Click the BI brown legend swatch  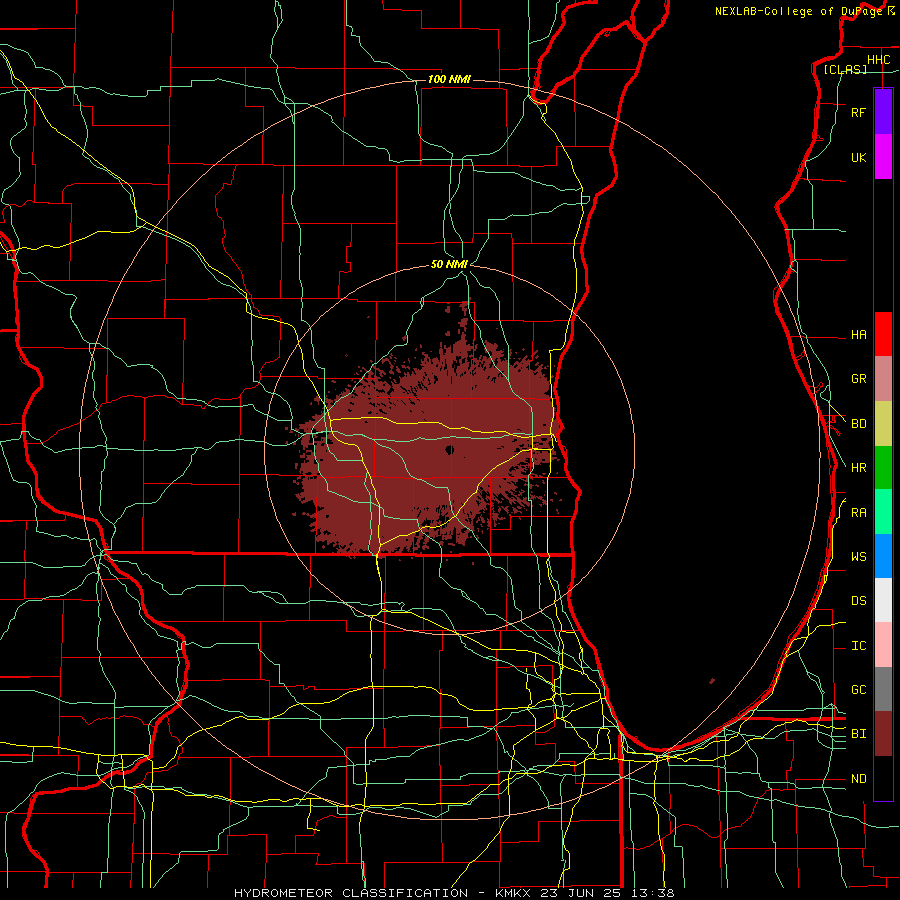pyautogui.click(x=883, y=734)
